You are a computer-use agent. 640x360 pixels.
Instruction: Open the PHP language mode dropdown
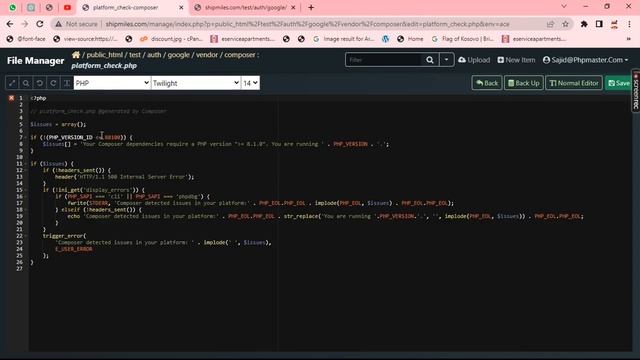pos(112,83)
